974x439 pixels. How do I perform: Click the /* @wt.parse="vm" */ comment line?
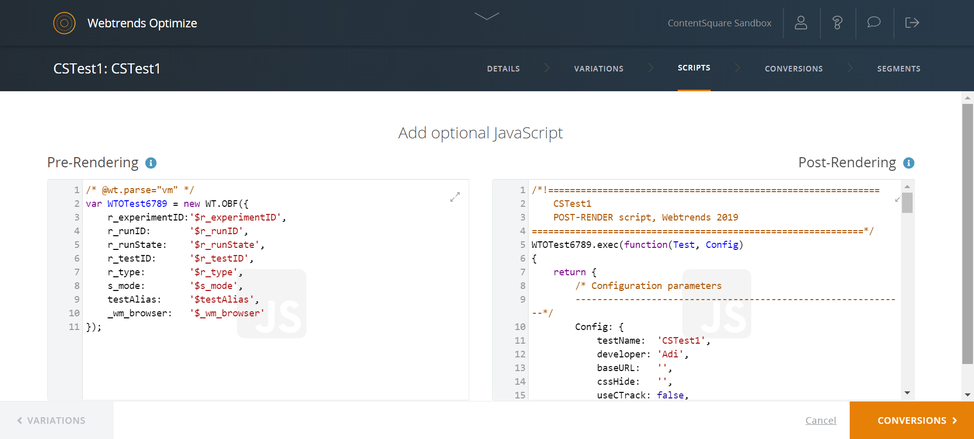click(x=141, y=190)
